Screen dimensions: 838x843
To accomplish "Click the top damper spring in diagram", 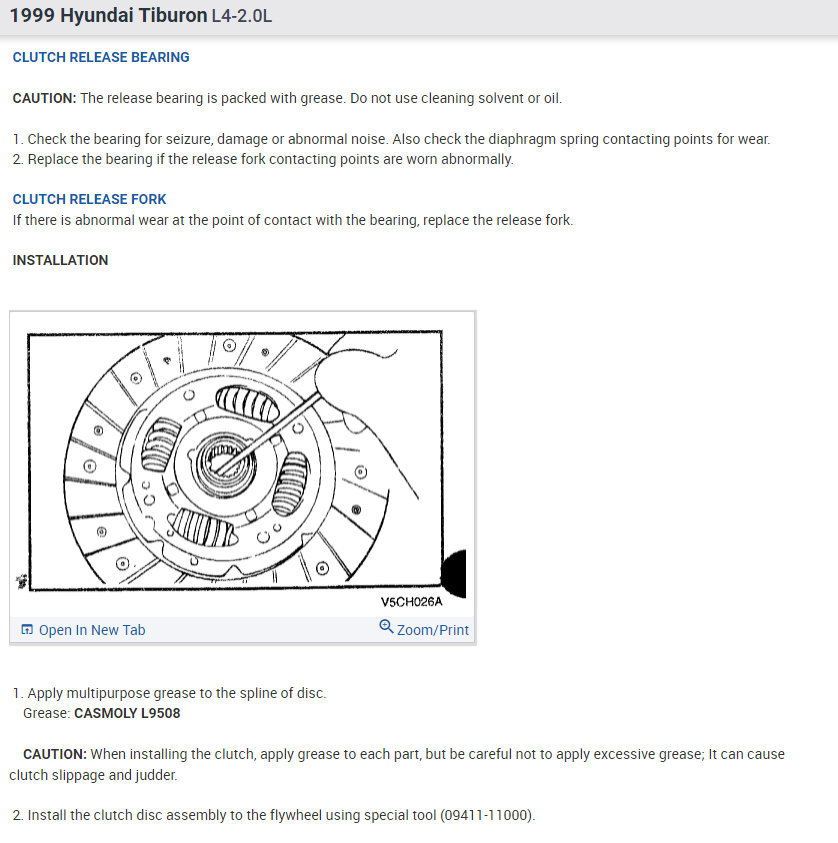I will coord(248,403).
